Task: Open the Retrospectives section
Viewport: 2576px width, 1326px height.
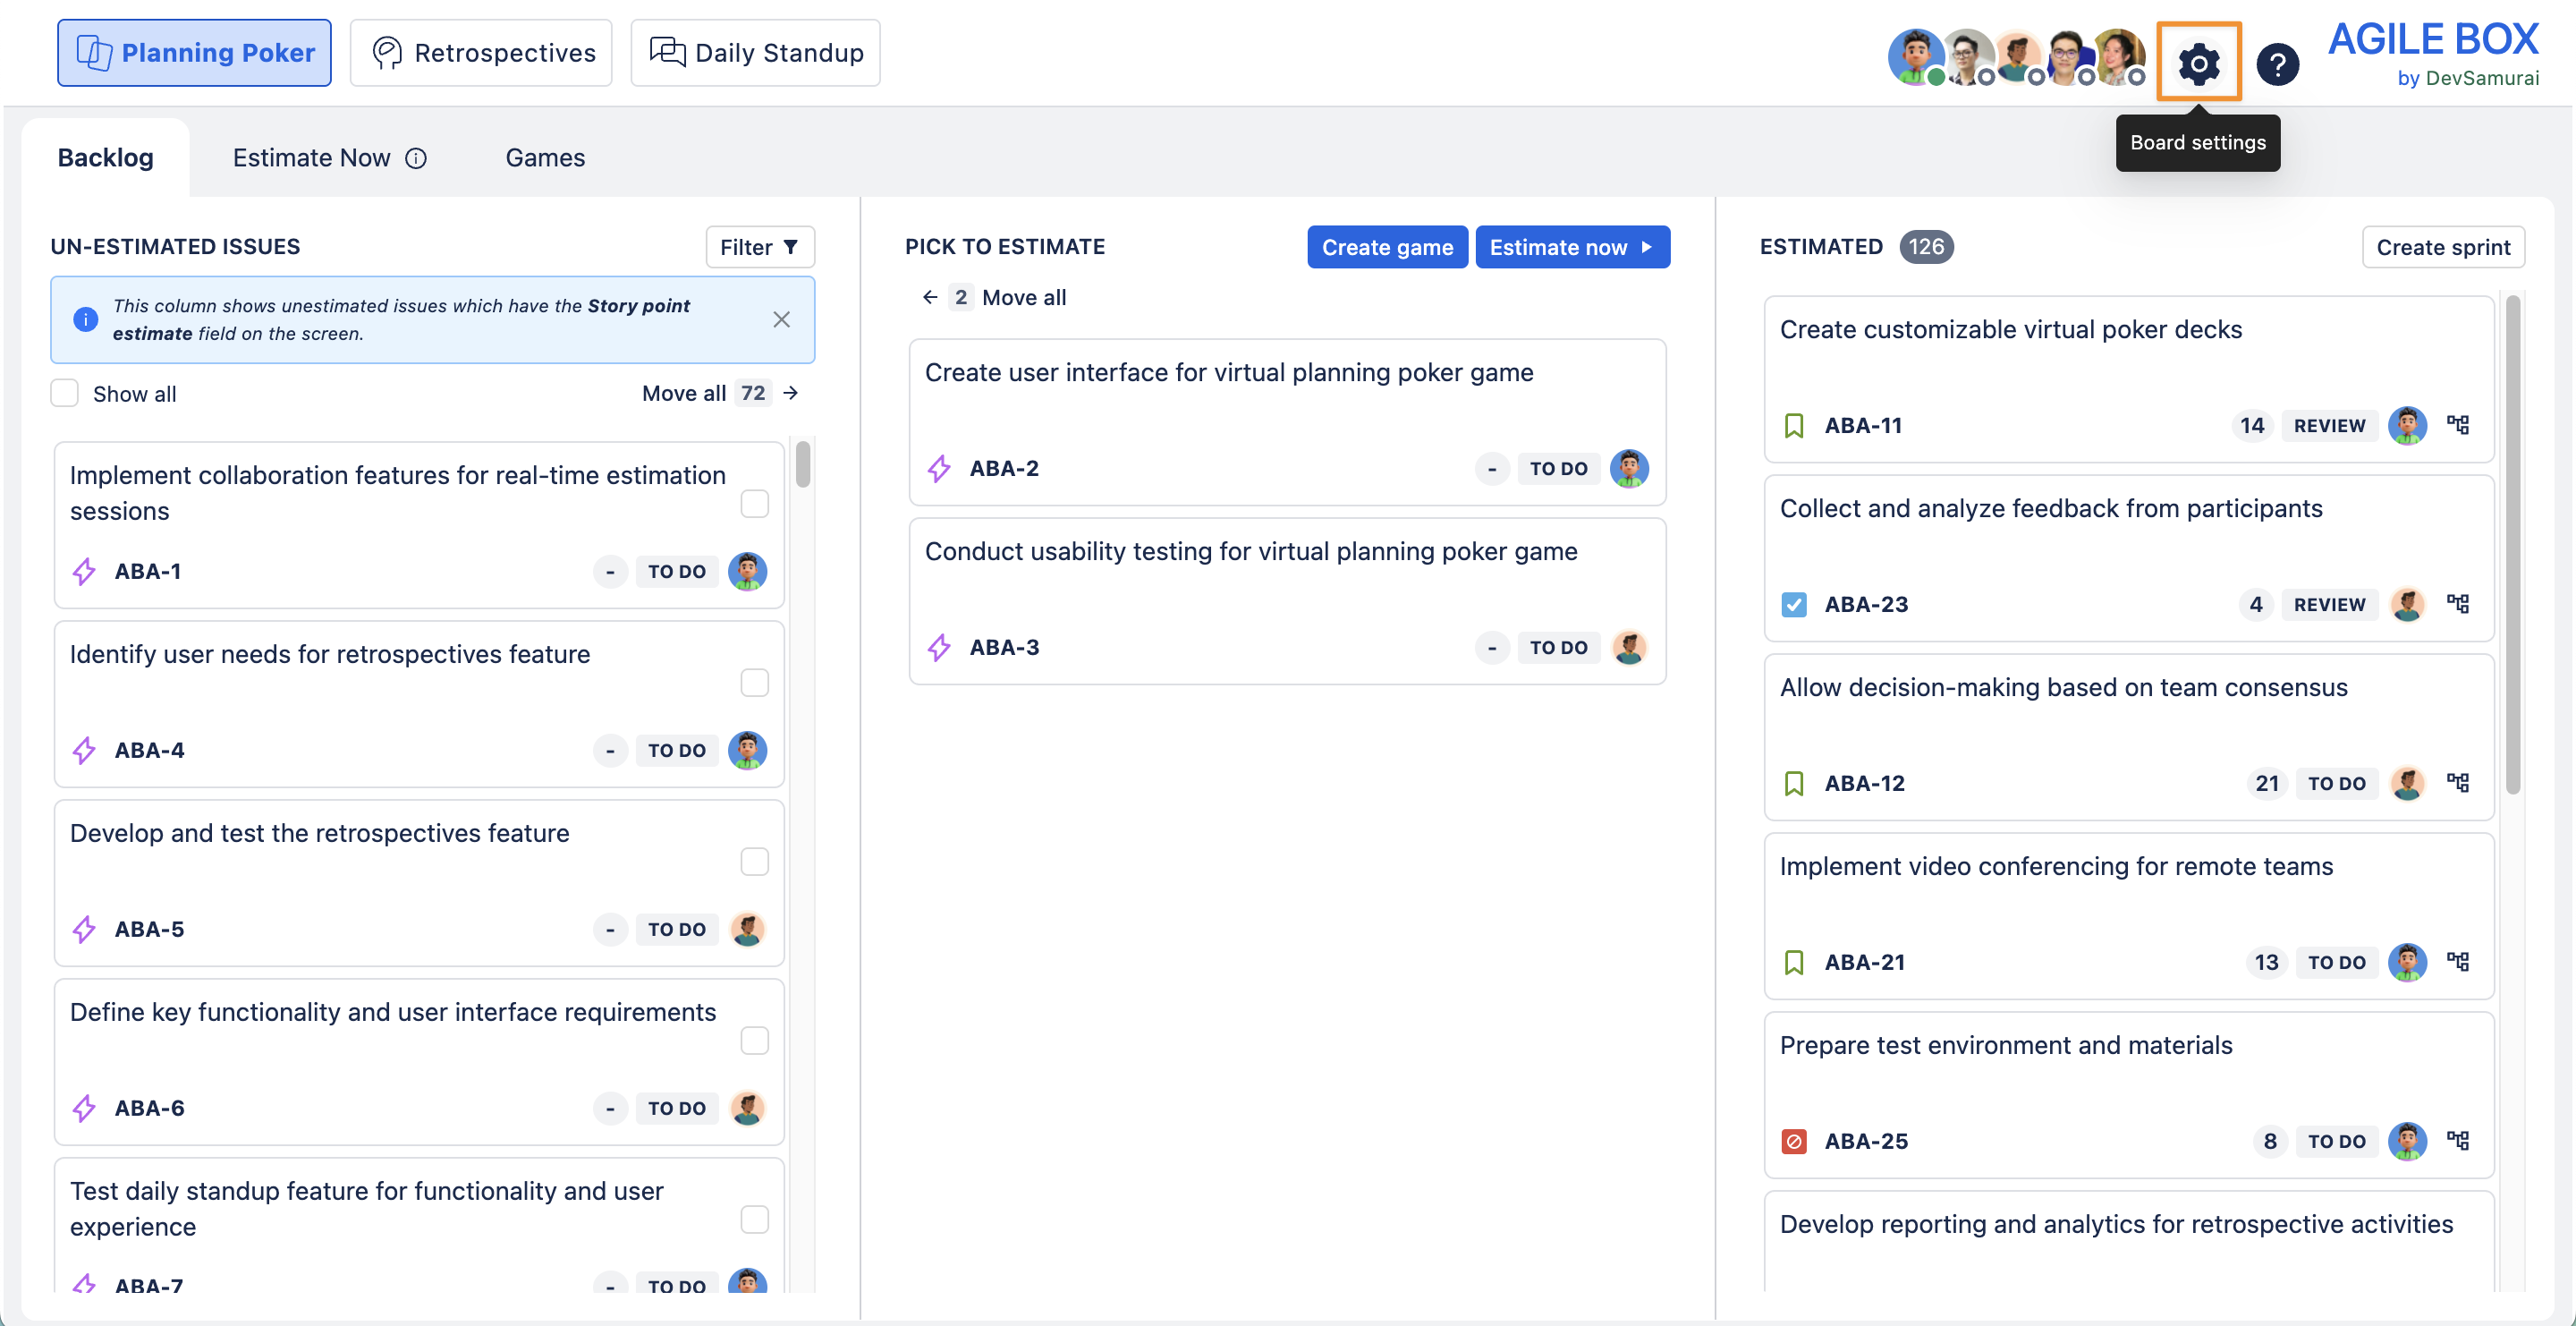Action: 481,53
